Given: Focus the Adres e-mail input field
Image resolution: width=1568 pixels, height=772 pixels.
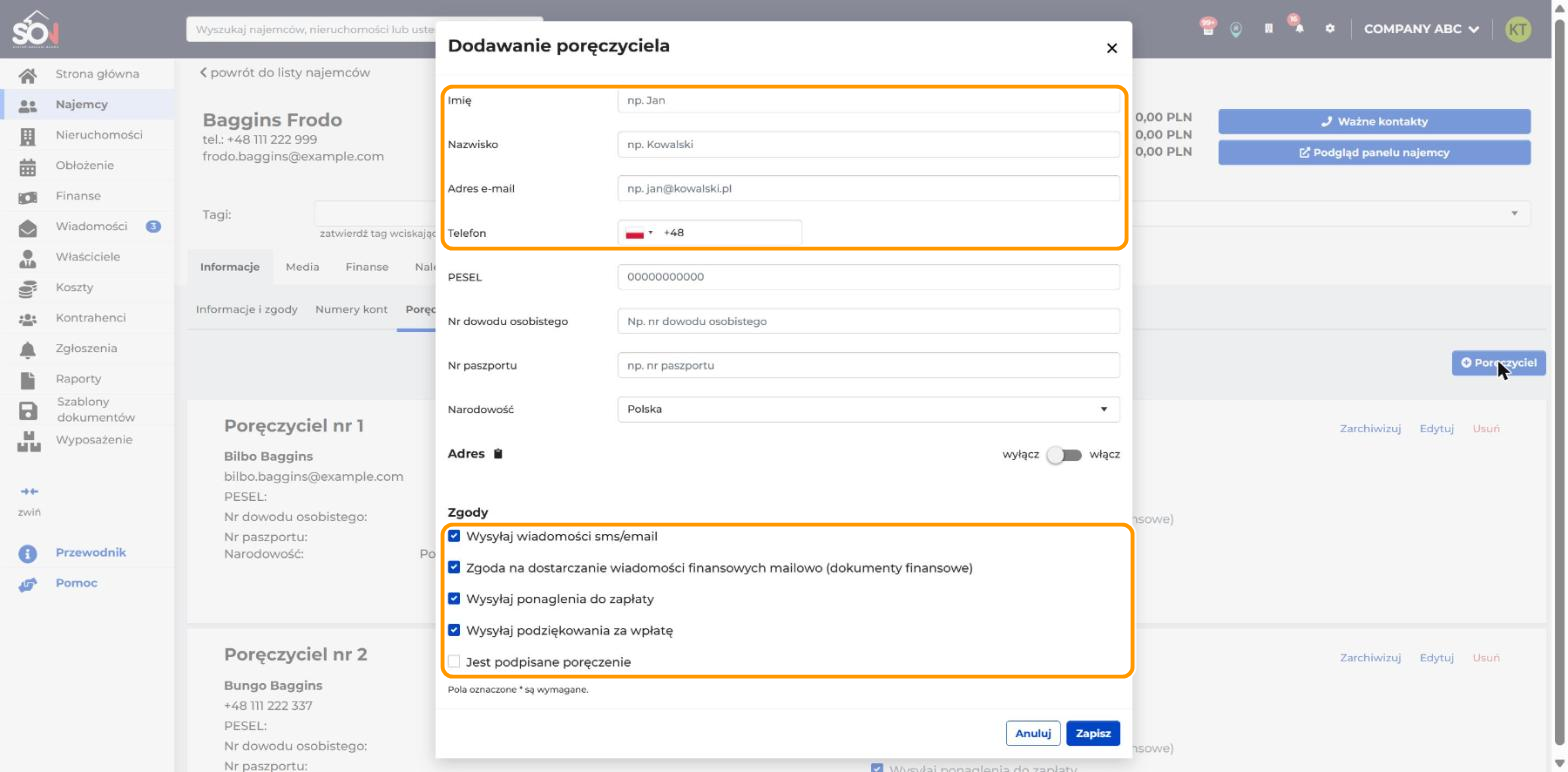Looking at the screenshot, I should (869, 188).
